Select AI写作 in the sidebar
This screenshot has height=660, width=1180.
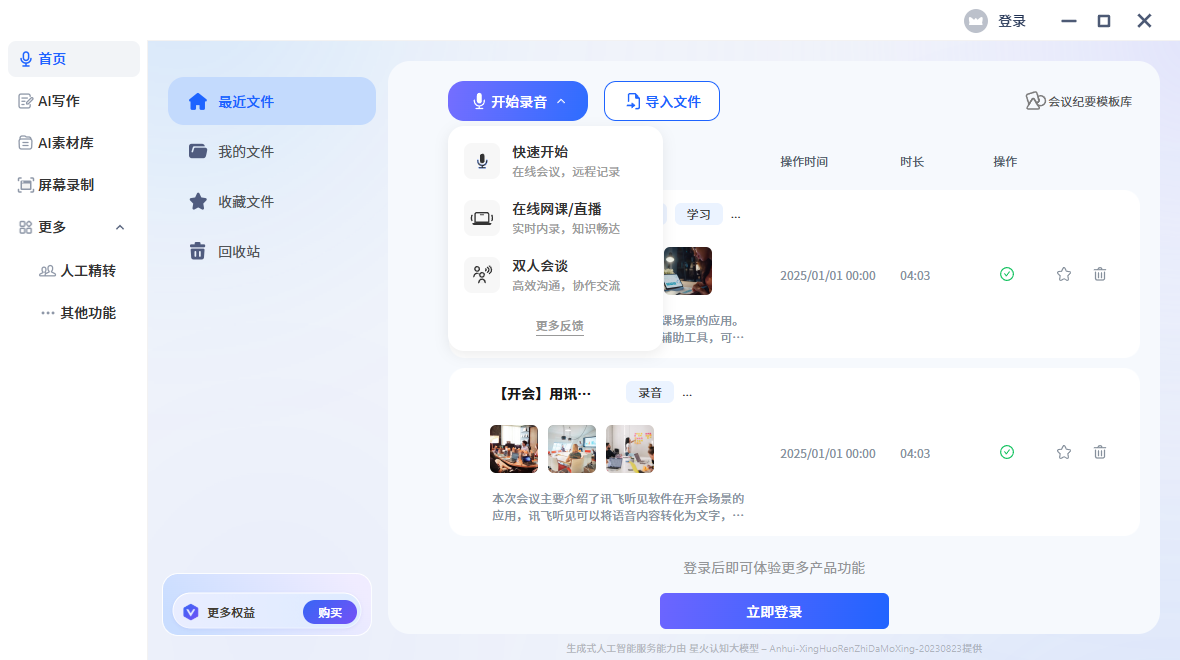point(55,100)
